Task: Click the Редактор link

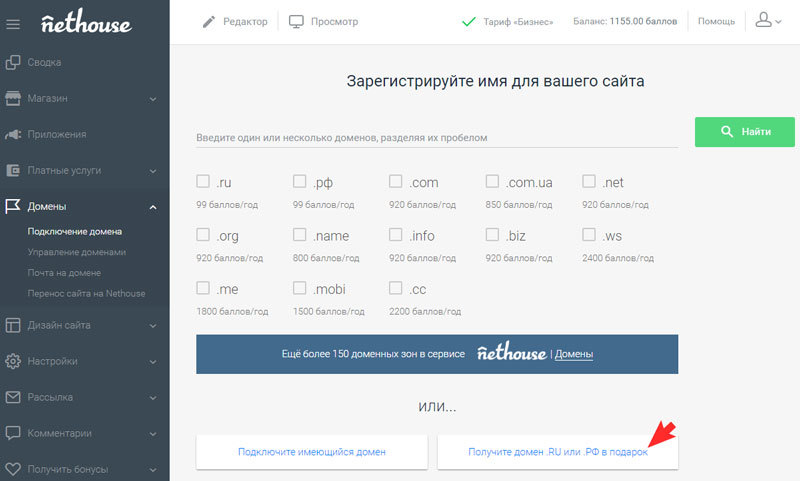Action: pyautogui.click(x=245, y=21)
